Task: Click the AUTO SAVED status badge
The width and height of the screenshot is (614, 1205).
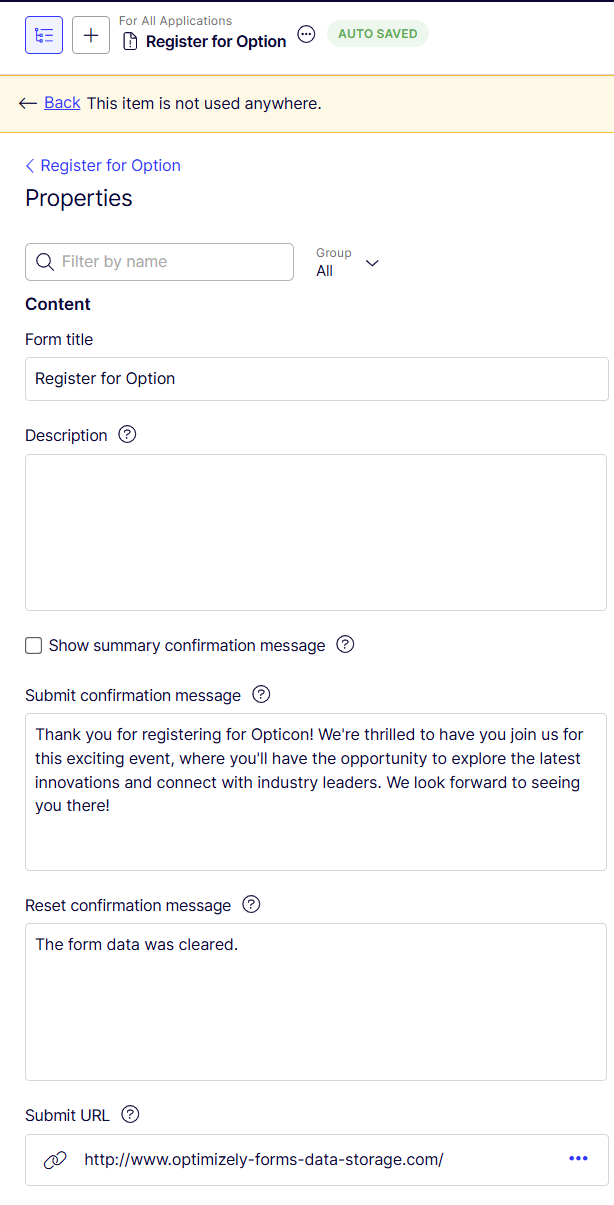Action: (x=378, y=34)
